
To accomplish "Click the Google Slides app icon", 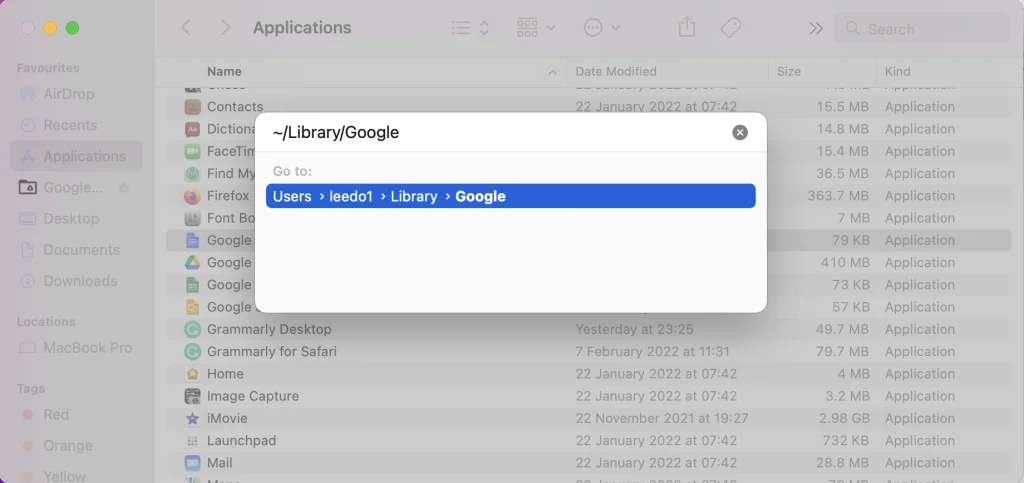I will tap(192, 307).
